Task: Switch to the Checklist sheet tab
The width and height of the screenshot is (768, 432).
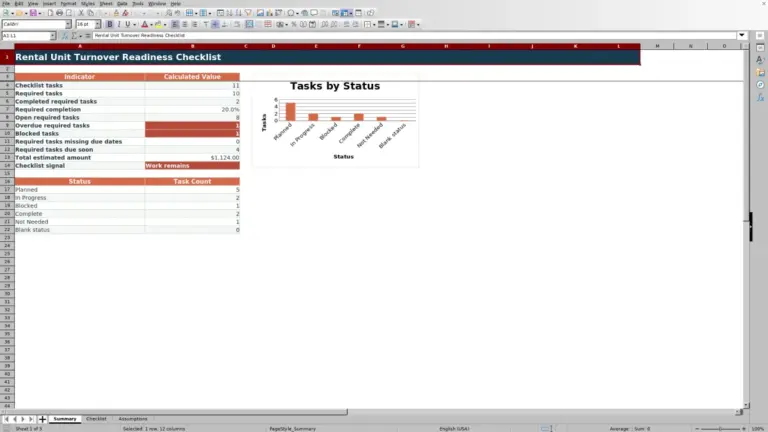Action: [96, 419]
